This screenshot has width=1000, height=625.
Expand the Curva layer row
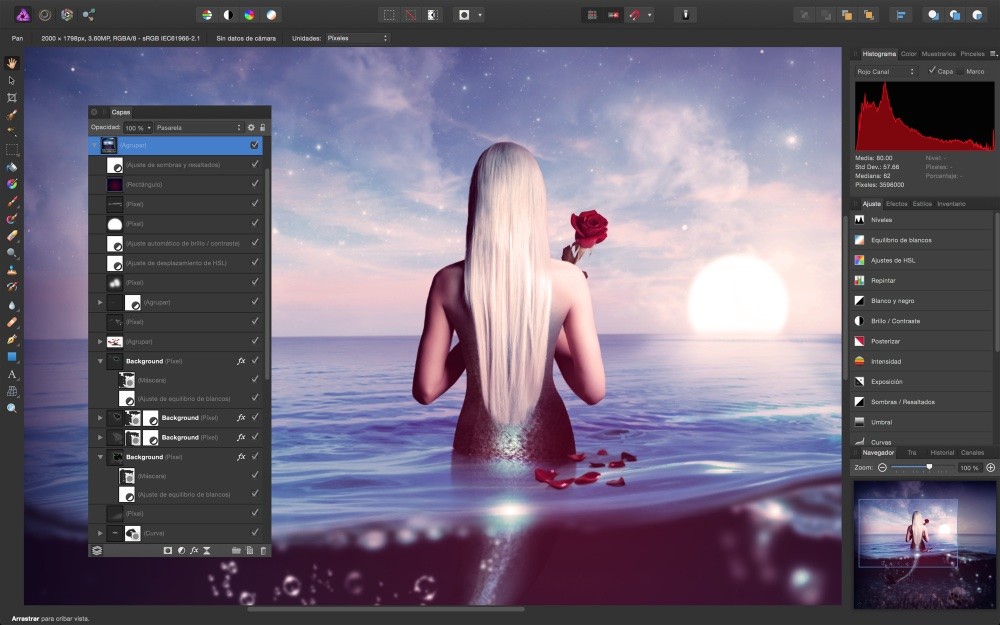(100, 533)
